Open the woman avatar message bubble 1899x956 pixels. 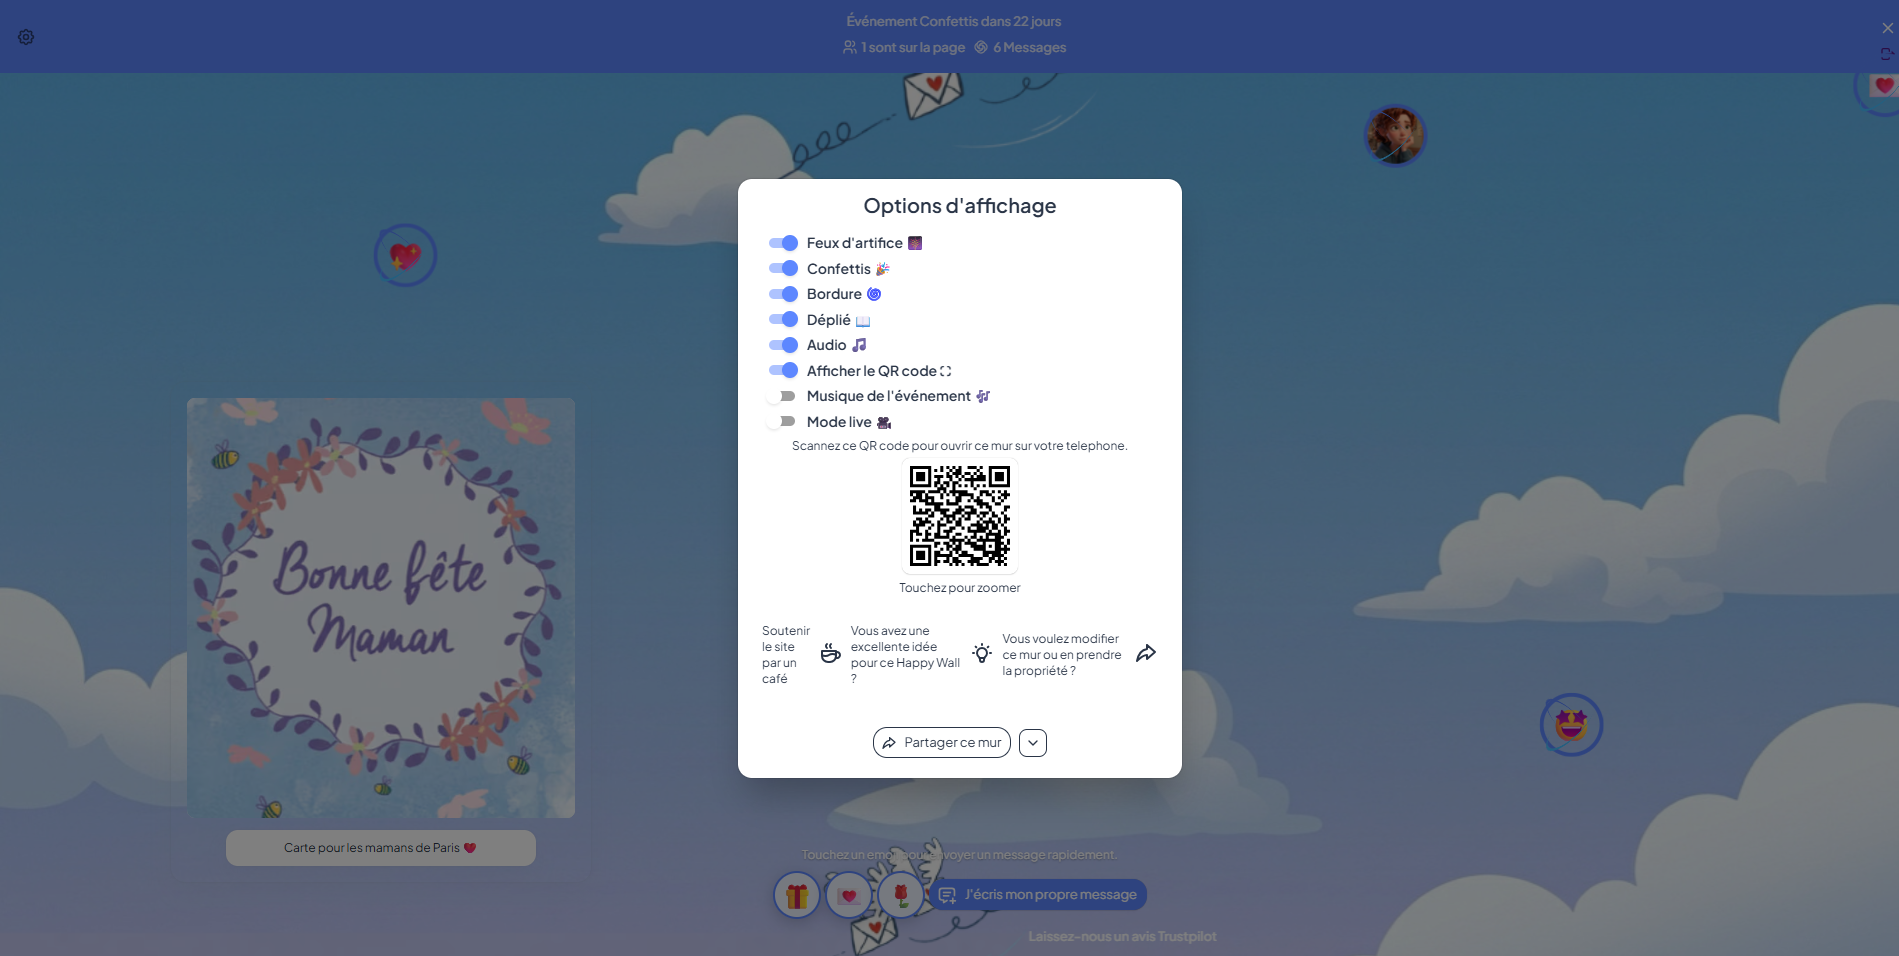[1395, 135]
